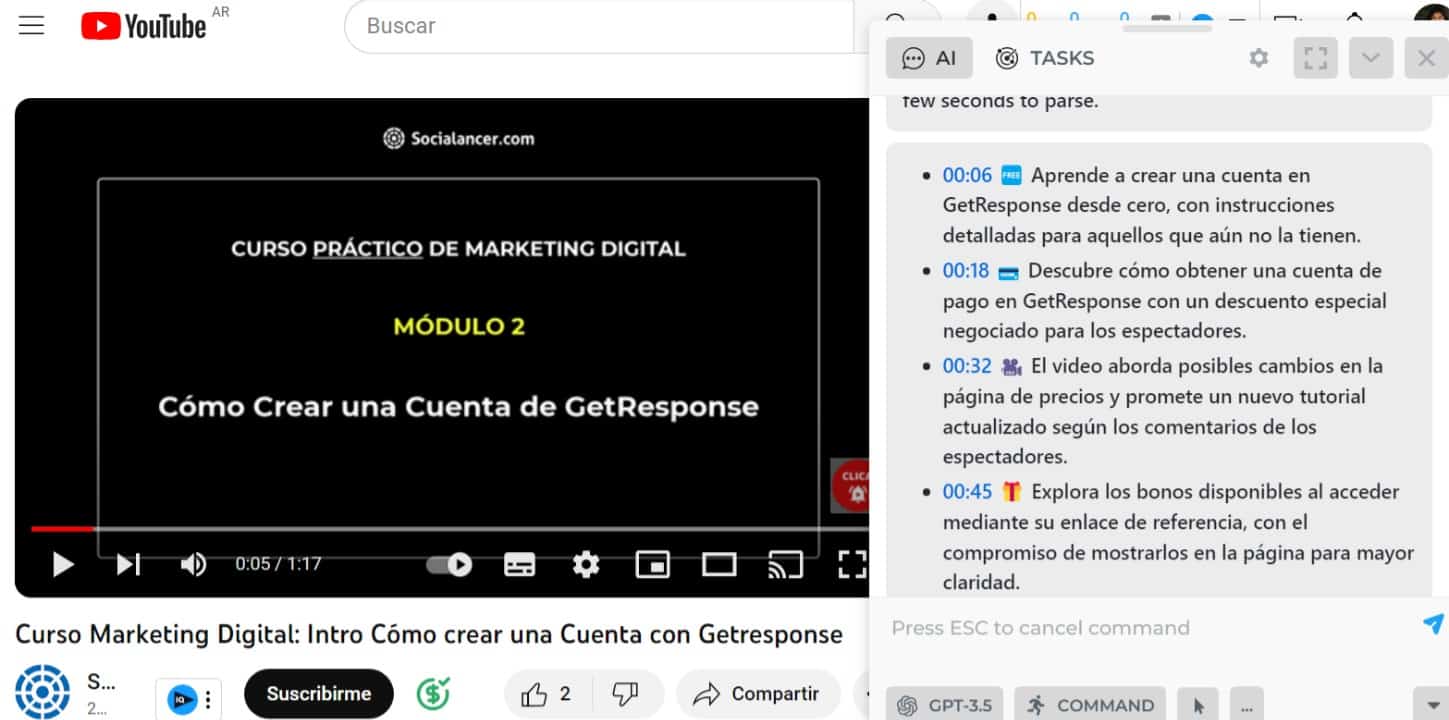Click the Suscribirme button

tap(319, 693)
